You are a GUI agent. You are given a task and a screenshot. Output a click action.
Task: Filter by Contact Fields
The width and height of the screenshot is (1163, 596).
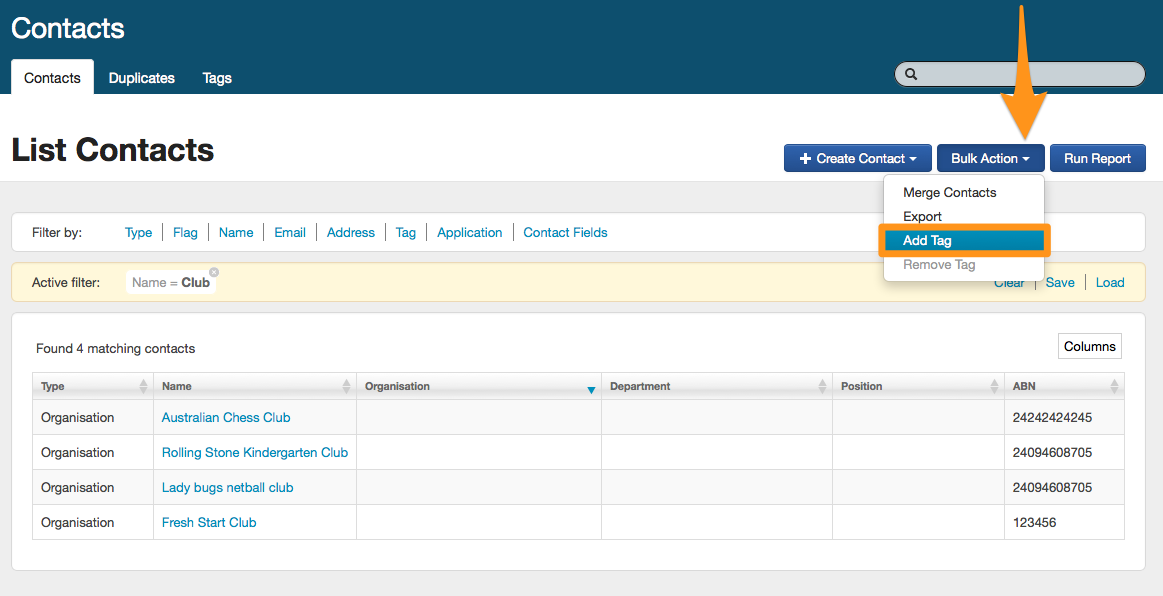click(565, 232)
